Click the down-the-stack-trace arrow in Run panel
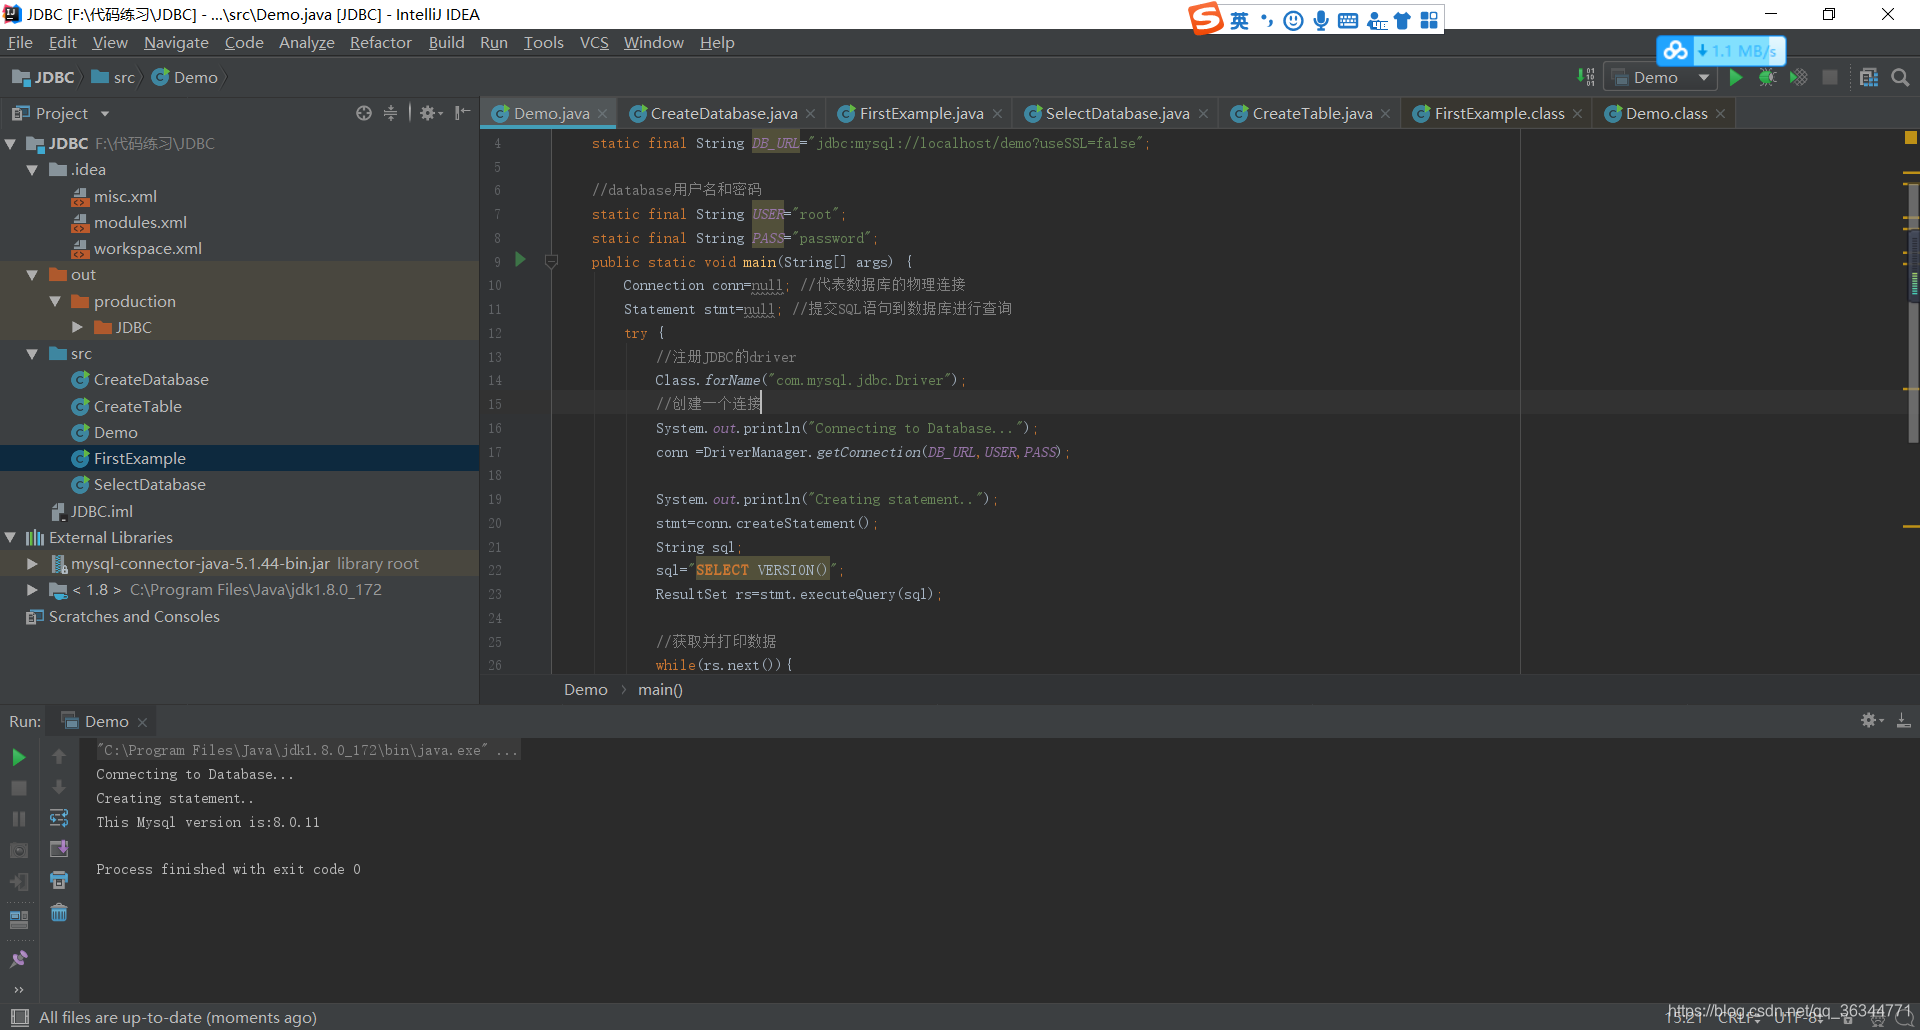 click(59, 787)
